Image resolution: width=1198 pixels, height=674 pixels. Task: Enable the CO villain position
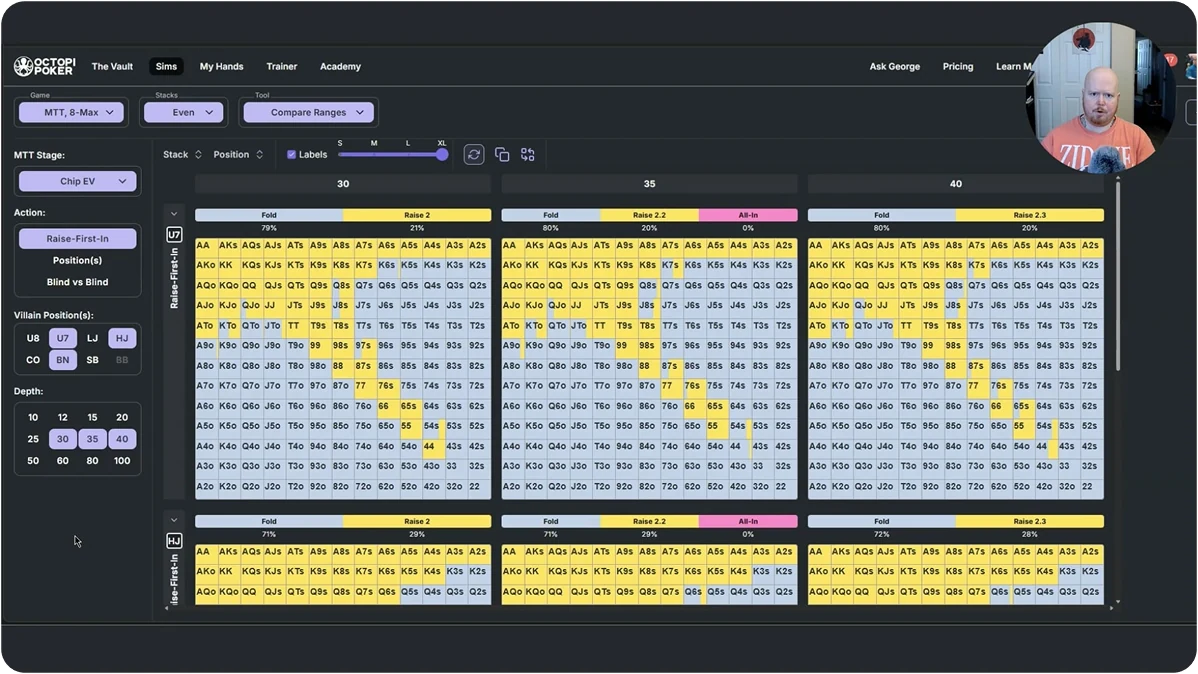click(33, 360)
